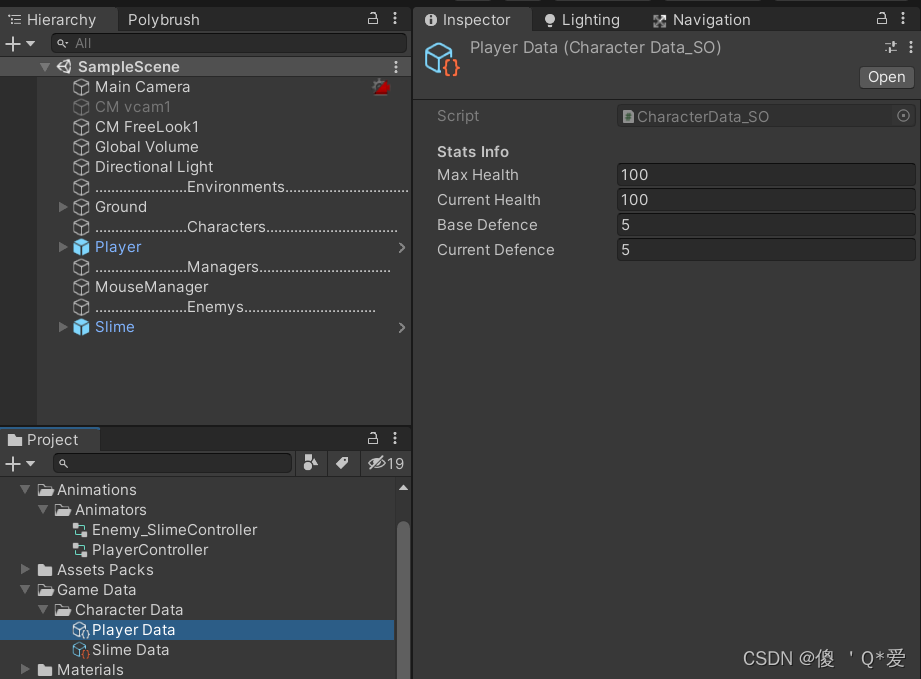Open the search-by-type filter in Project panel
The height and width of the screenshot is (679, 921).
(311, 463)
